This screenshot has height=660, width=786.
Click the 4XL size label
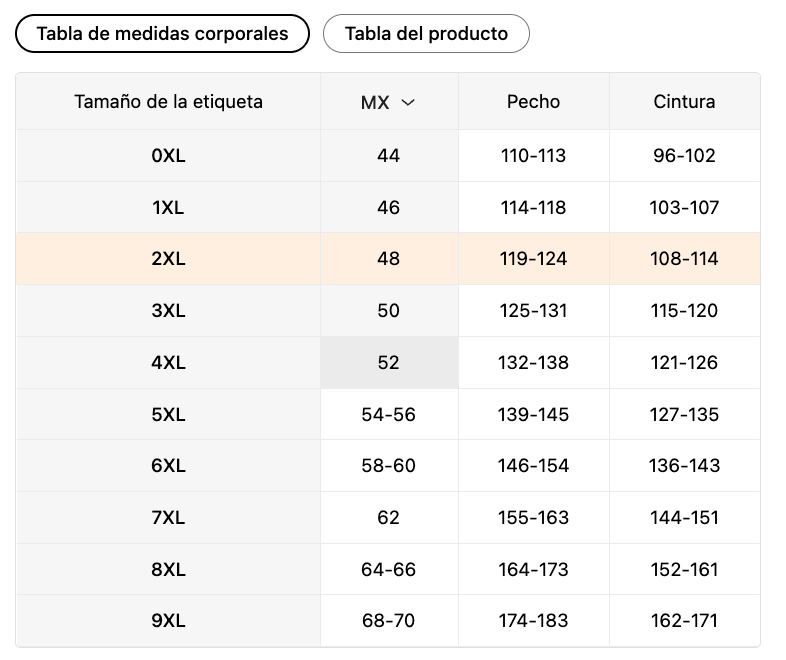tap(168, 362)
